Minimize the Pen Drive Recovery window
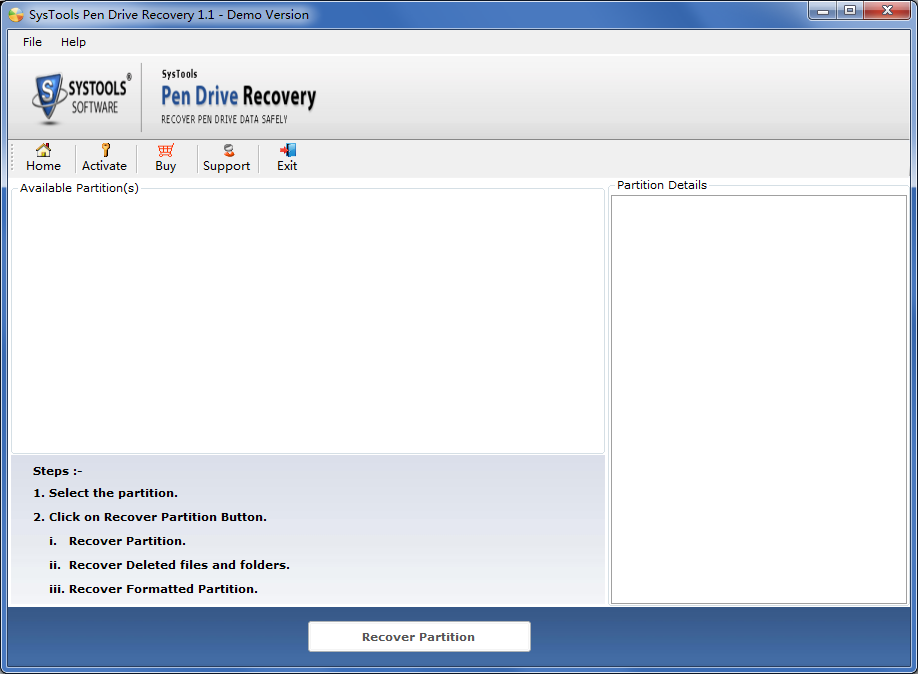Screen dimensions: 918x674 tap(823, 11)
